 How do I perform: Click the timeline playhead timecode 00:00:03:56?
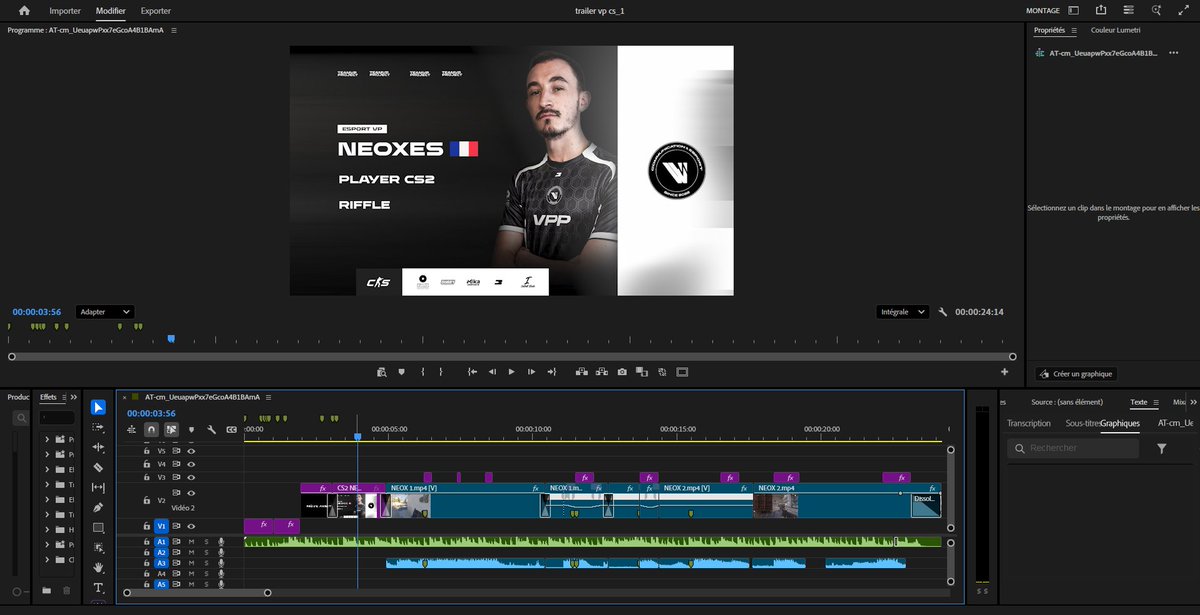tap(151, 413)
